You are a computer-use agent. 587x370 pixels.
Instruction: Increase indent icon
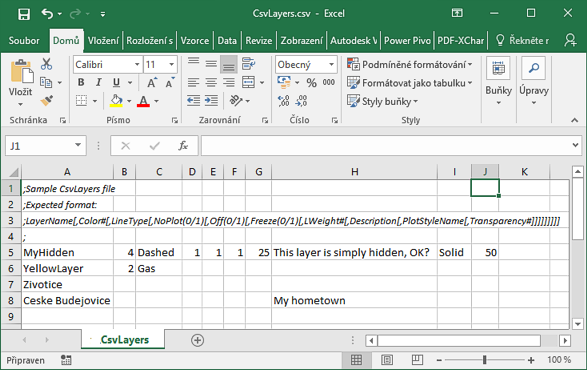pyautogui.click(x=212, y=100)
